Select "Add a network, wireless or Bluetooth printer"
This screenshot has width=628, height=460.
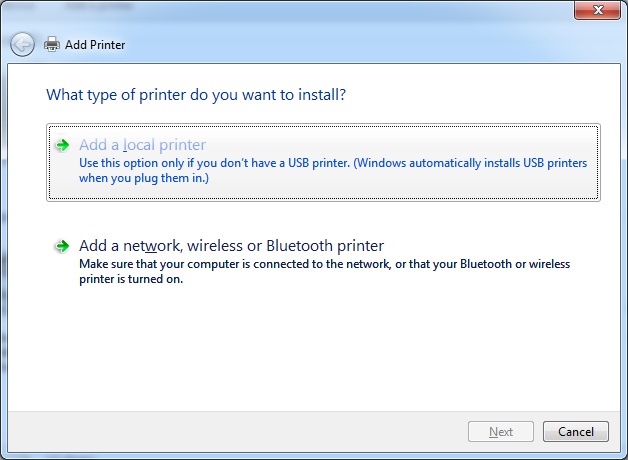pos(231,246)
